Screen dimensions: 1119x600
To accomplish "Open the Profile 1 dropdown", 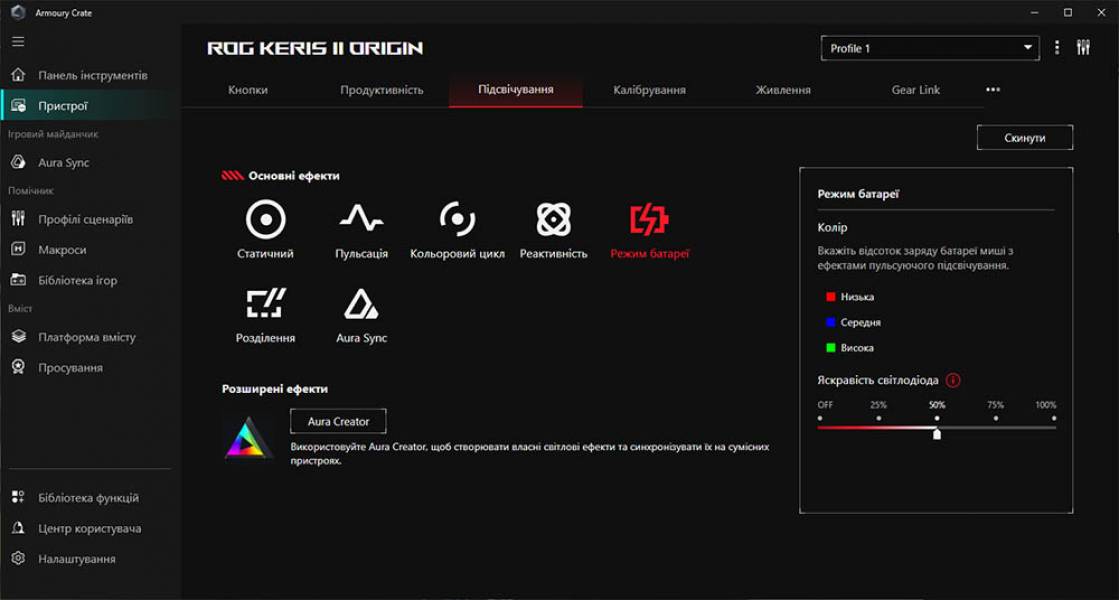I will tap(929, 47).
